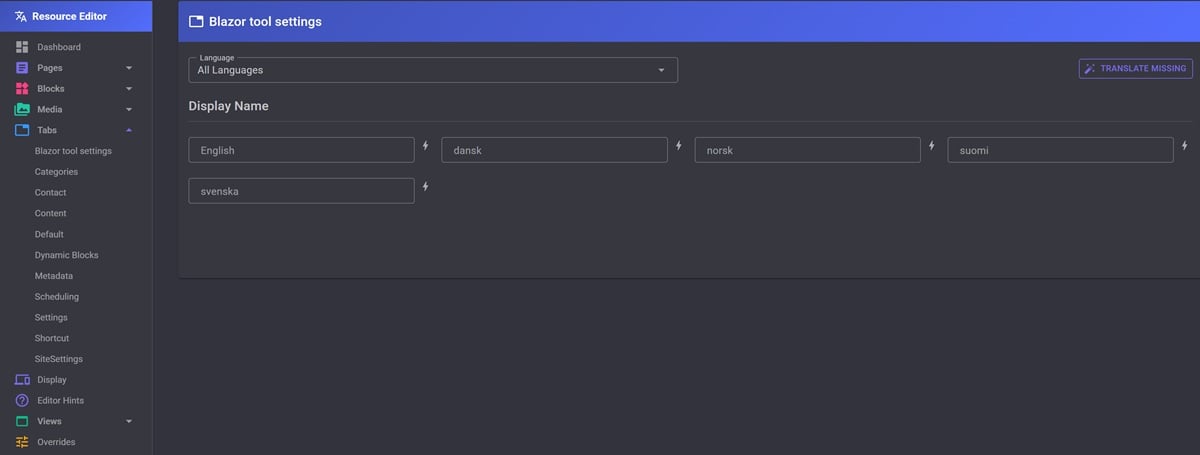Click the Blocks icon in sidebar
This screenshot has height=455, width=1200.
(21, 88)
